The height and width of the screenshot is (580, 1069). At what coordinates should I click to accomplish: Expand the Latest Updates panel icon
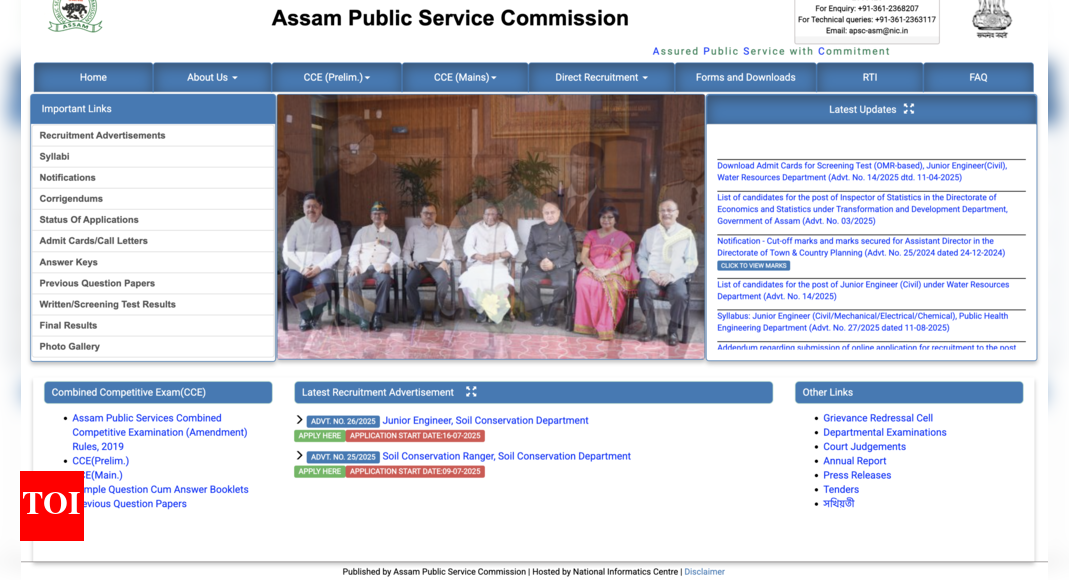909,109
